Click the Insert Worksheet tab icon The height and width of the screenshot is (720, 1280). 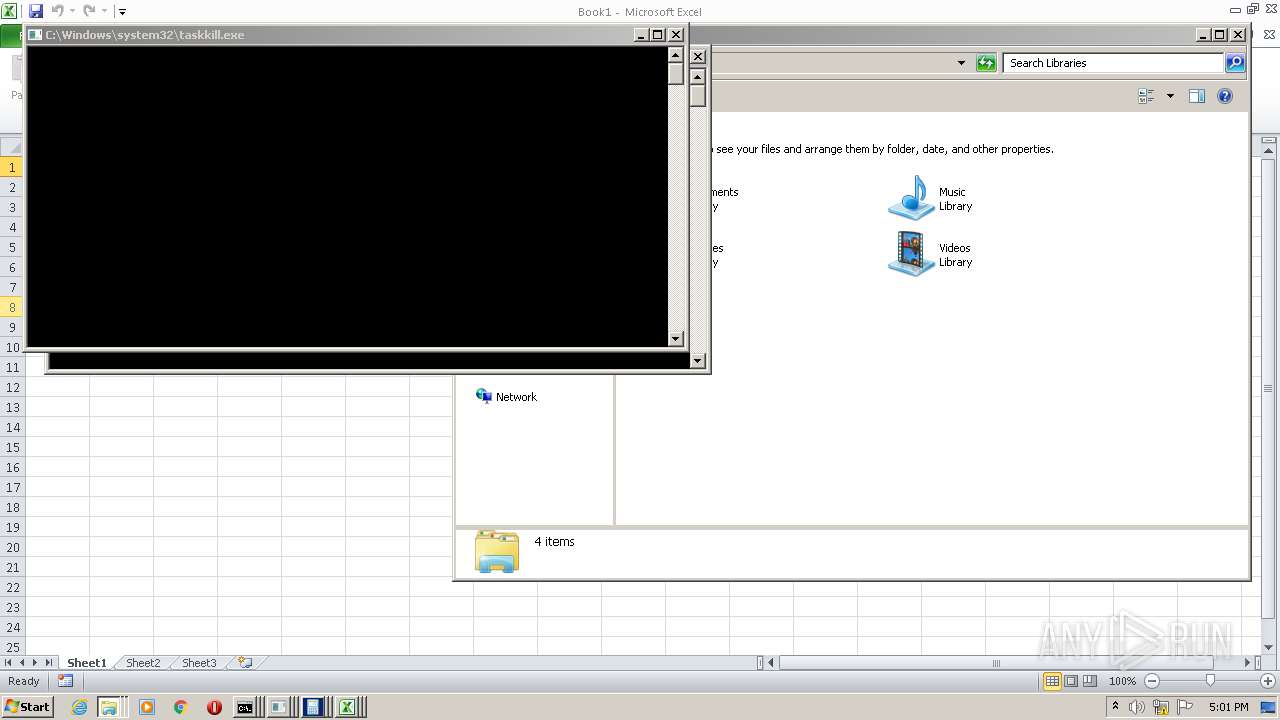(245, 663)
